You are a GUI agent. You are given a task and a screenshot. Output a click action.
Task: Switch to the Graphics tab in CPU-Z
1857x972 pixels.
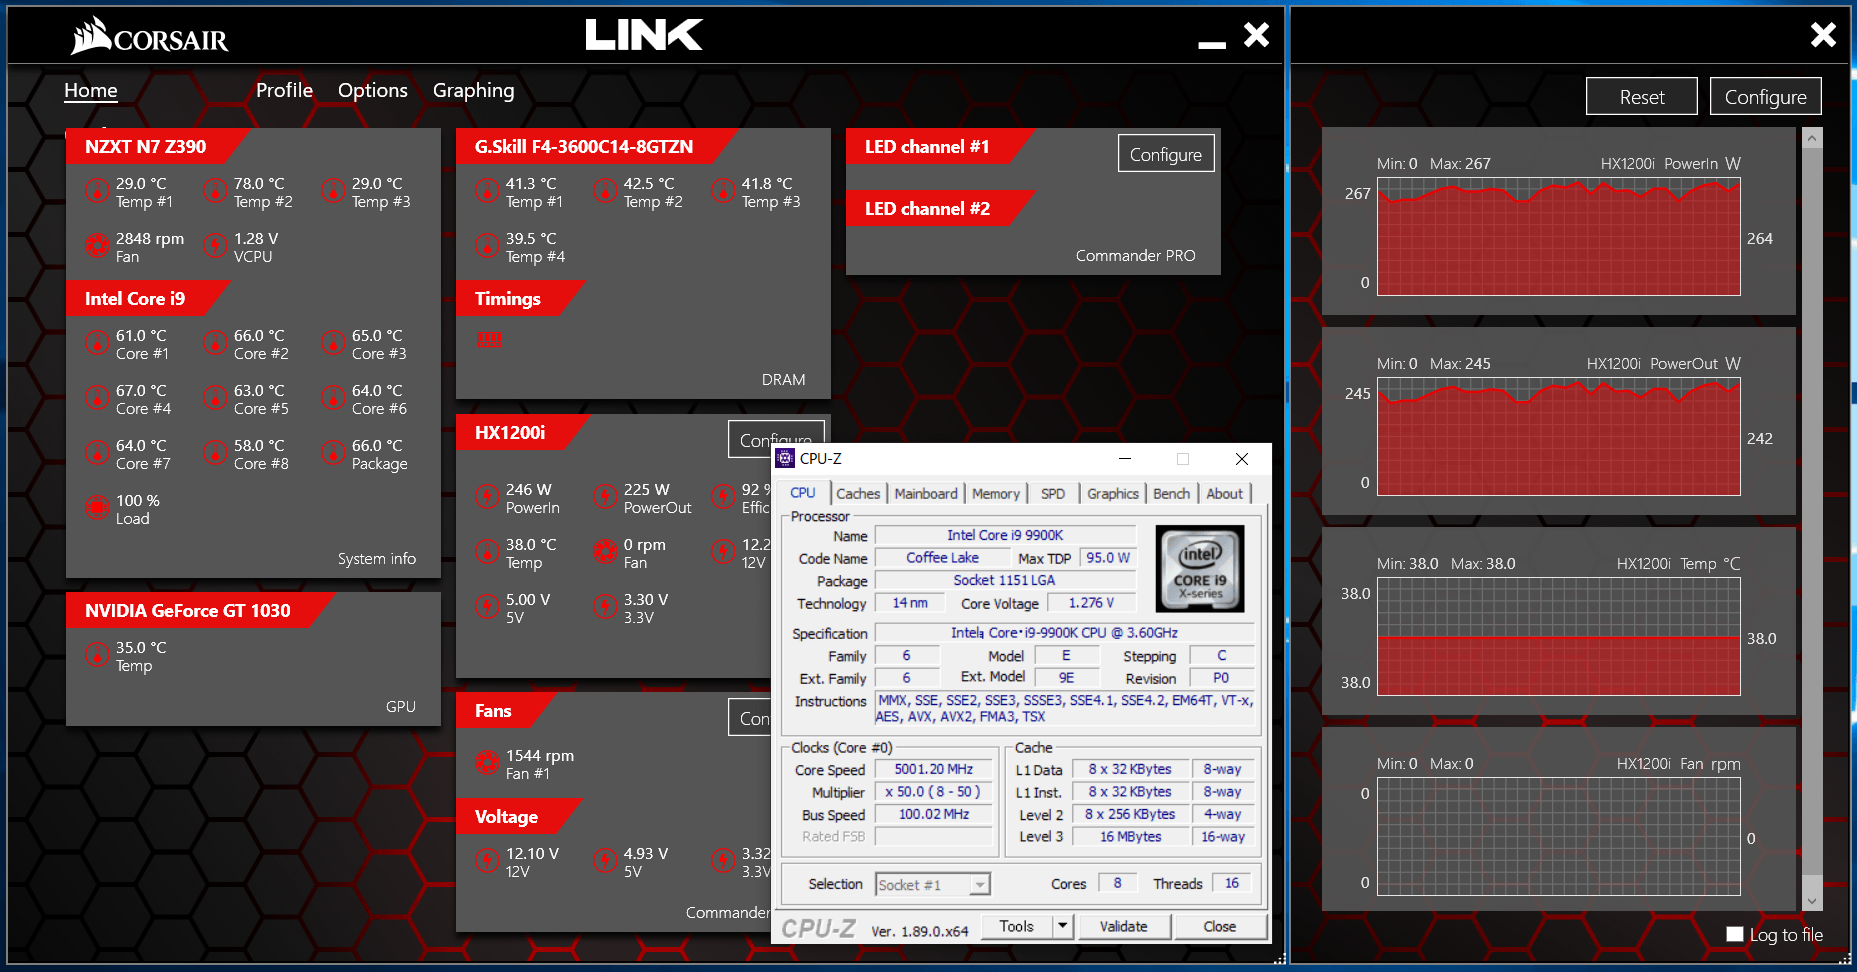click(x=1113, y=493)
